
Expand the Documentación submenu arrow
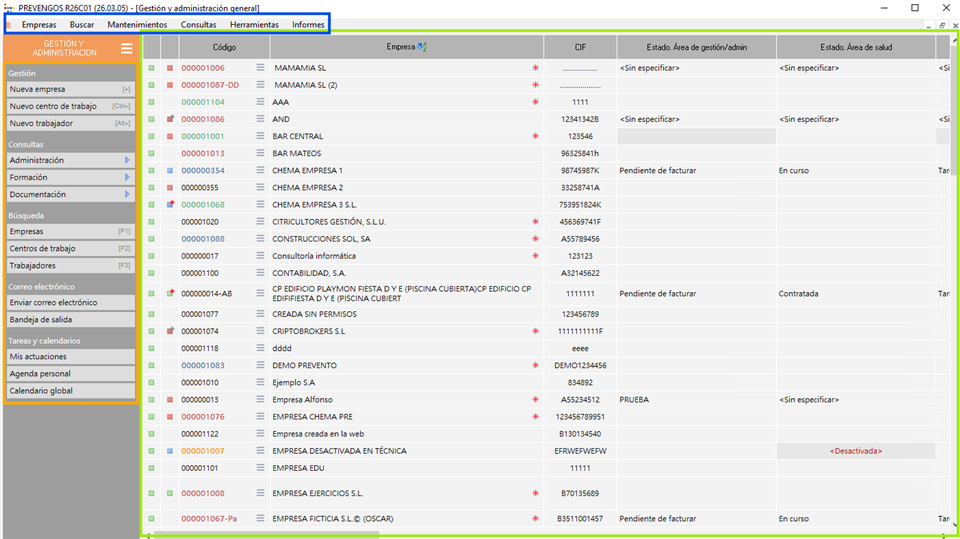coord(127,194)
